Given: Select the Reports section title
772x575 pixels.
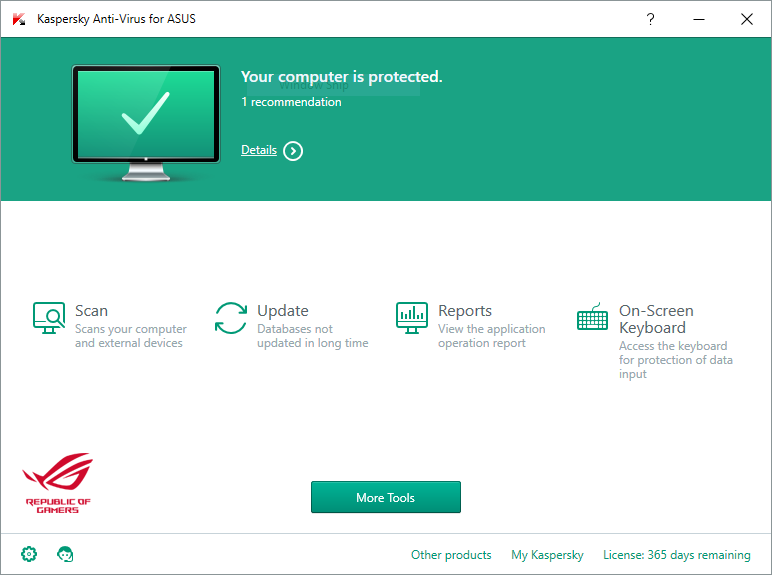Looking at the screenshot, I should pos(465,311).
